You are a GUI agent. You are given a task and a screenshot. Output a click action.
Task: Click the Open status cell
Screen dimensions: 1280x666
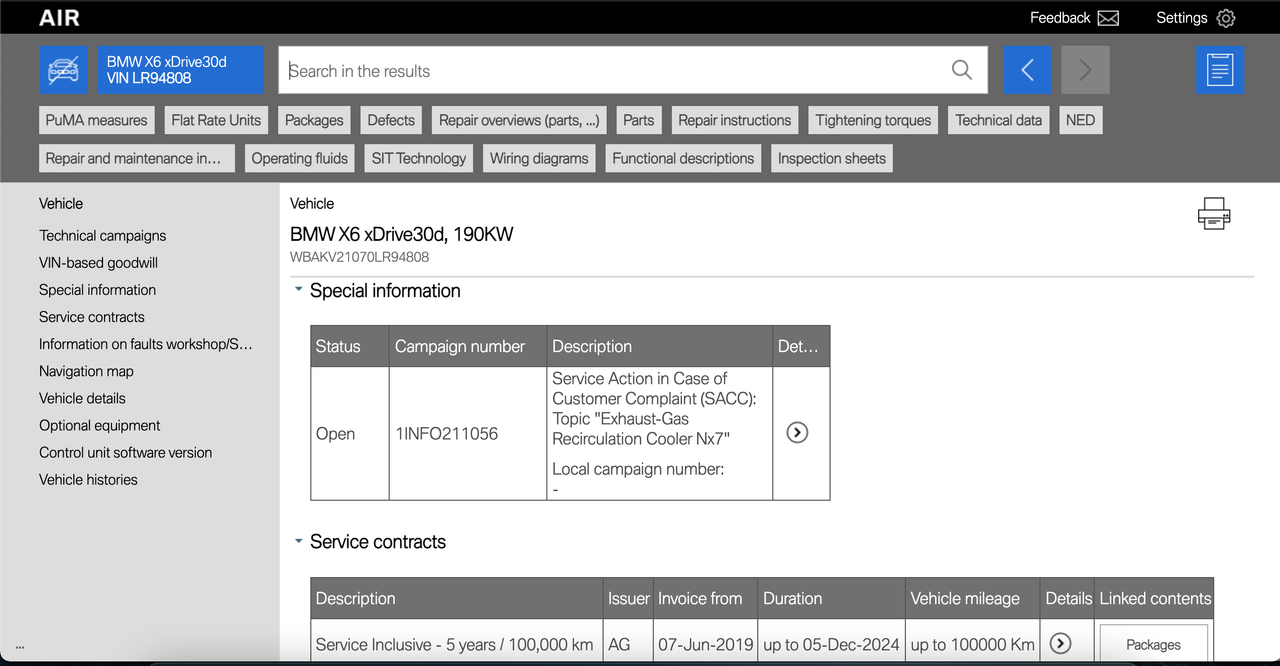click(x=350, y=433)
